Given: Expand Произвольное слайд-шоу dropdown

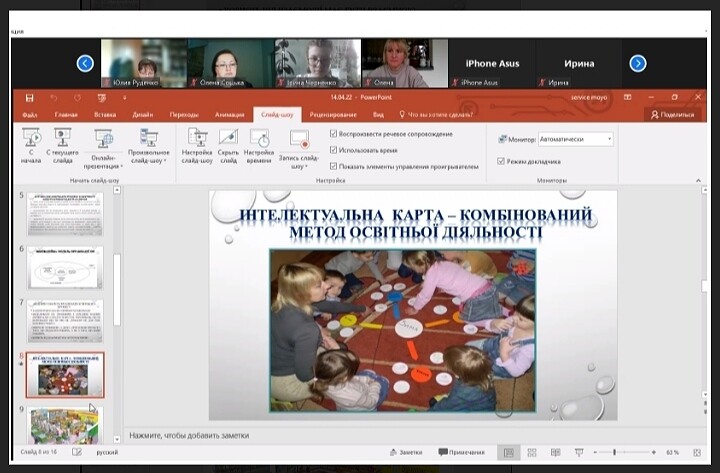Looking at the screenshot, I should (149, 148).
